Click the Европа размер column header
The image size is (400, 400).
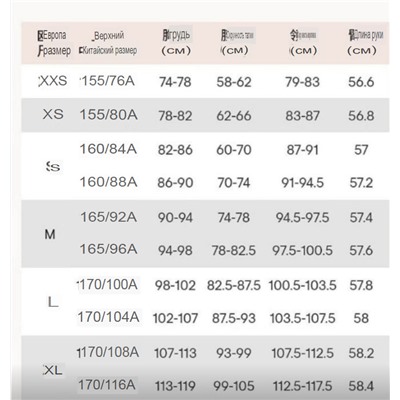[x=54, y=43]
